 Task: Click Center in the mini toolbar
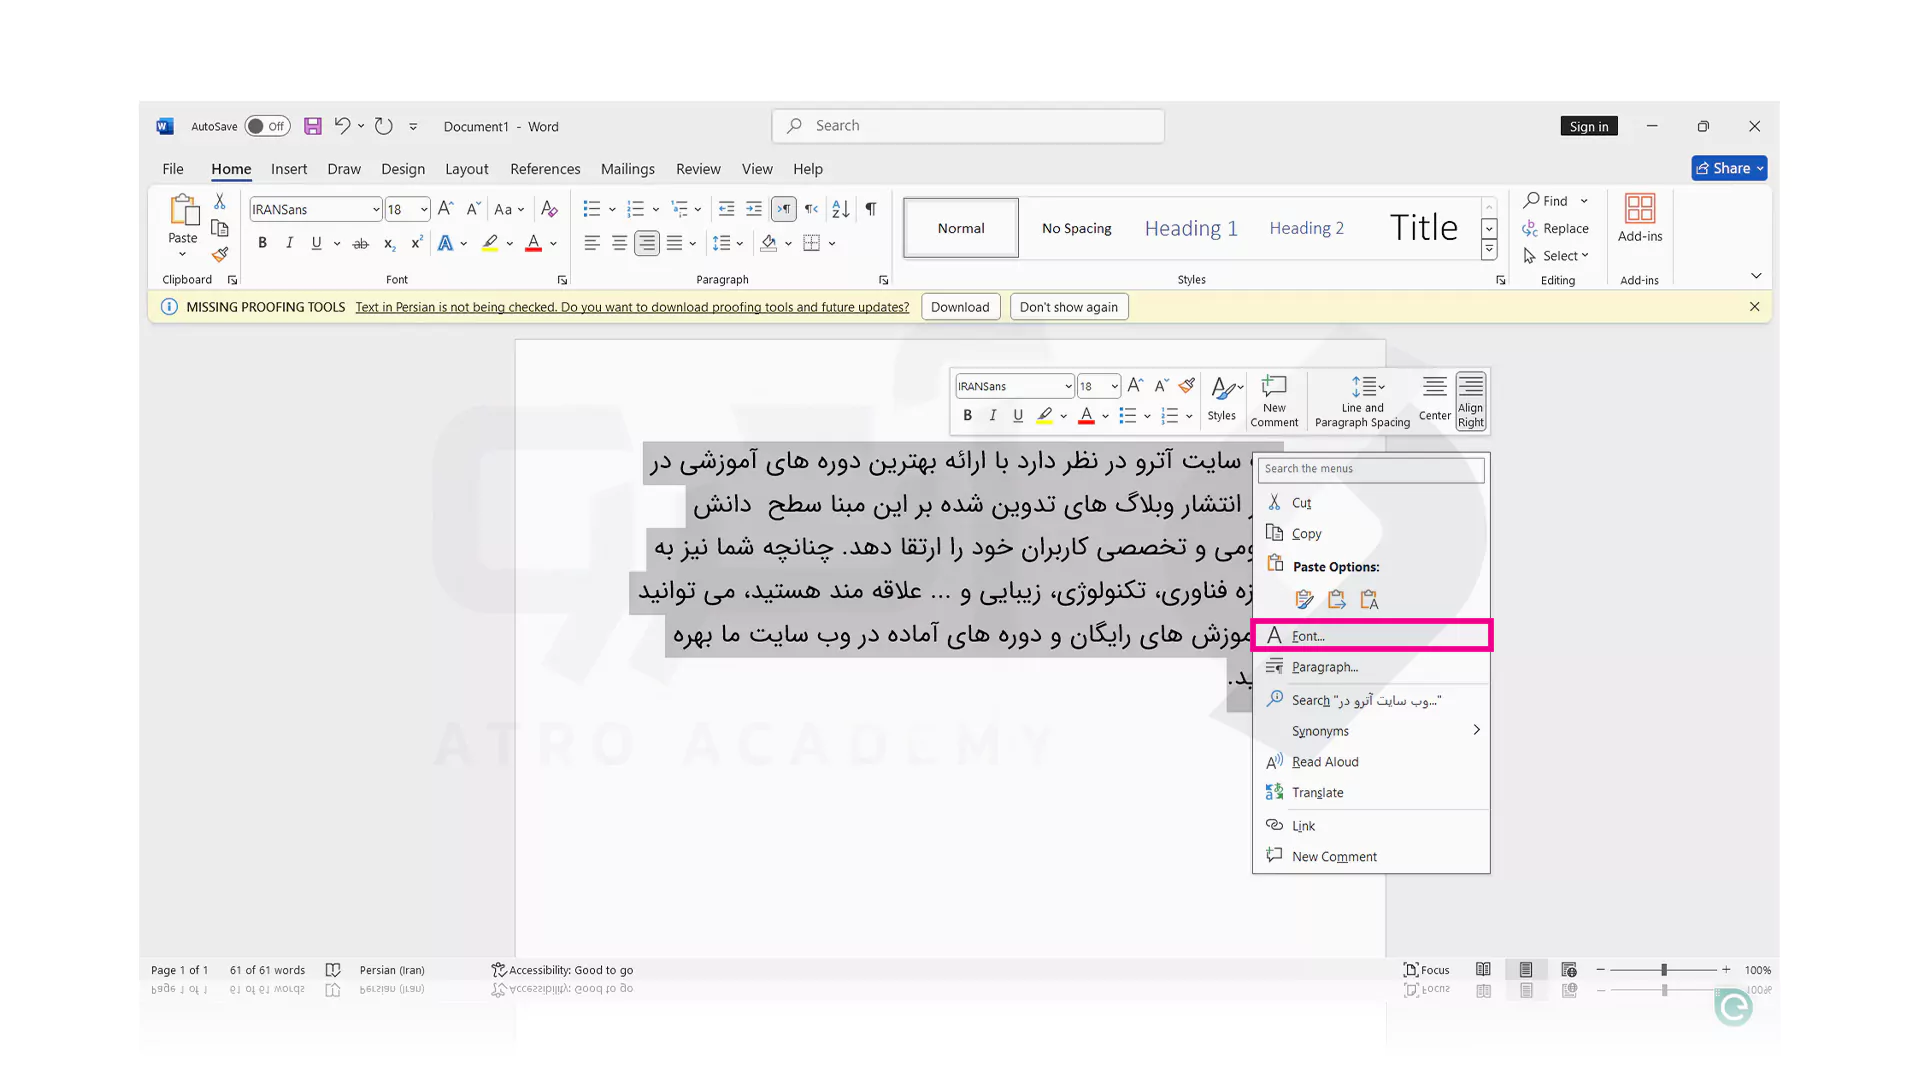tap(1434, 399)
